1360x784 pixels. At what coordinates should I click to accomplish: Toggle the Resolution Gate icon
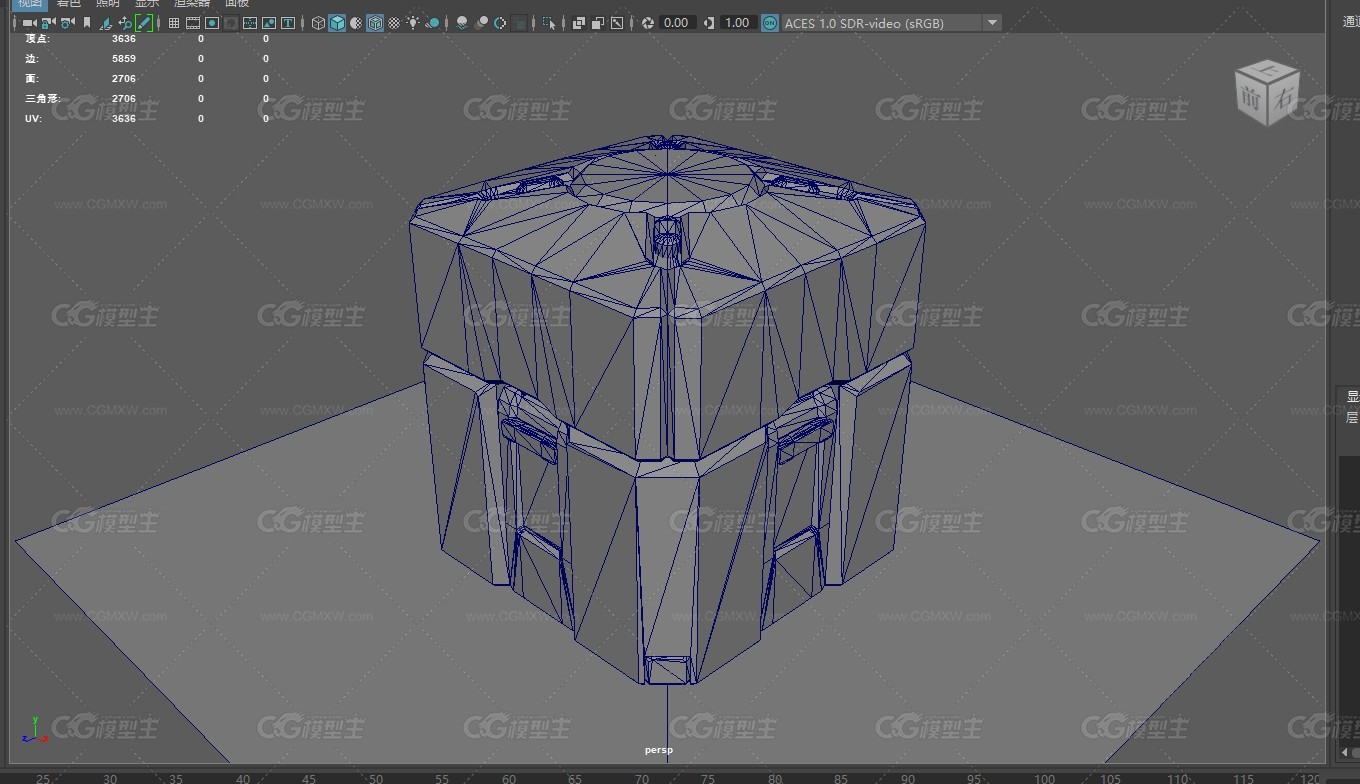[x=212, y=23]
